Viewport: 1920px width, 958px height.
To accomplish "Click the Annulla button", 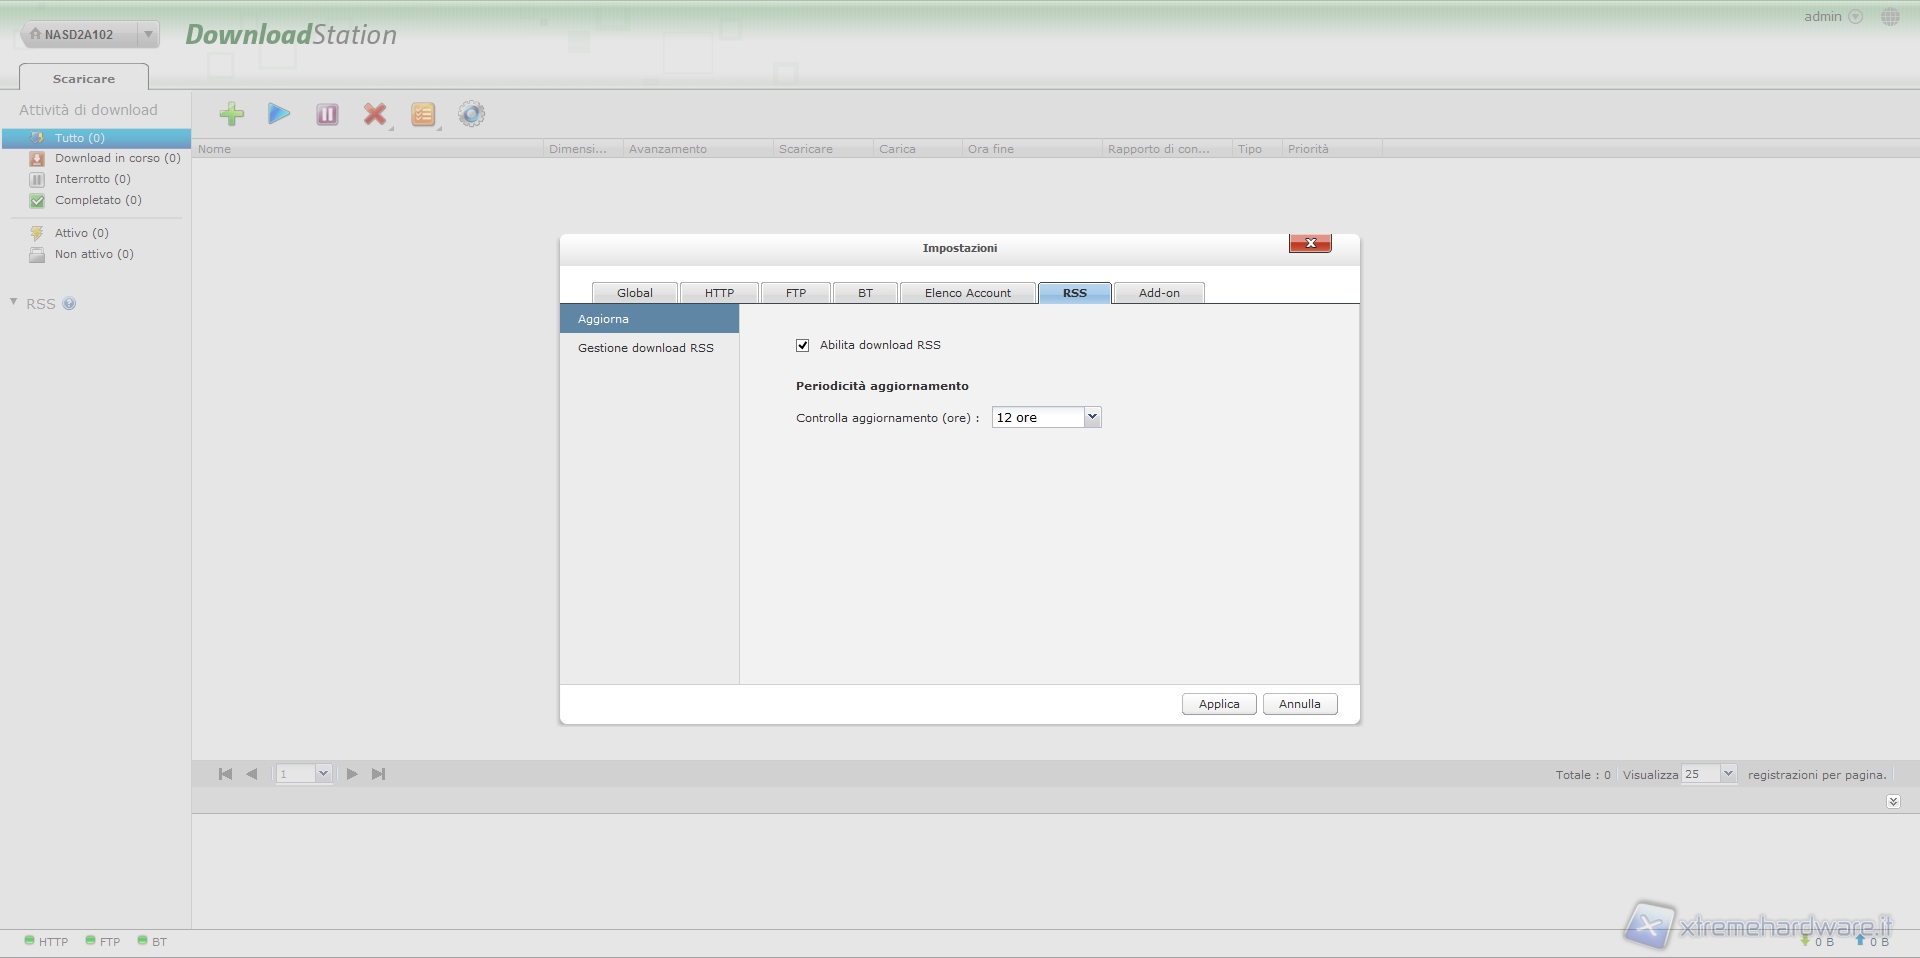I will coord(1299,704).
